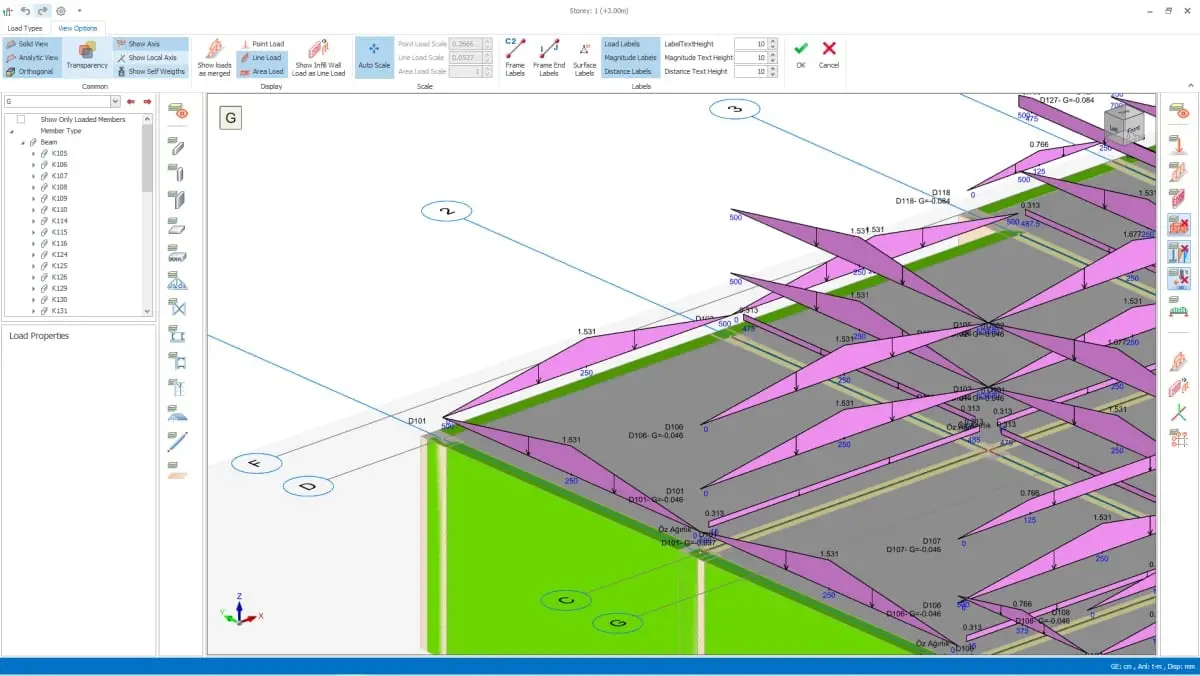Click the red next load case arrow
1200x676 pixels.
[x=147, y=101]
